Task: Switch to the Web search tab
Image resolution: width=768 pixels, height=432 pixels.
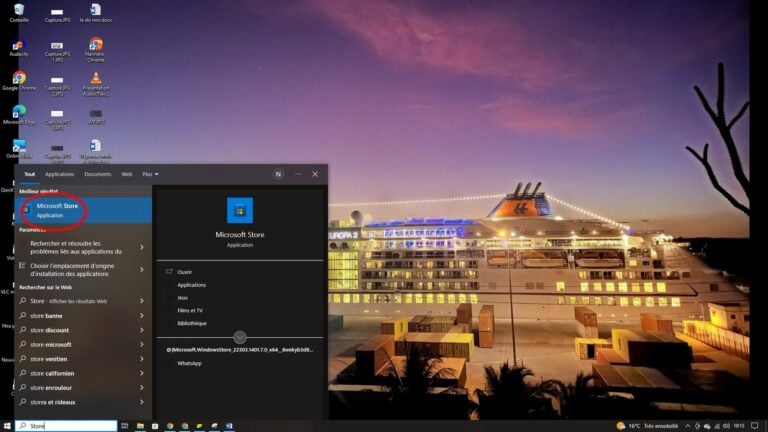Action: [x=127, y=174]
